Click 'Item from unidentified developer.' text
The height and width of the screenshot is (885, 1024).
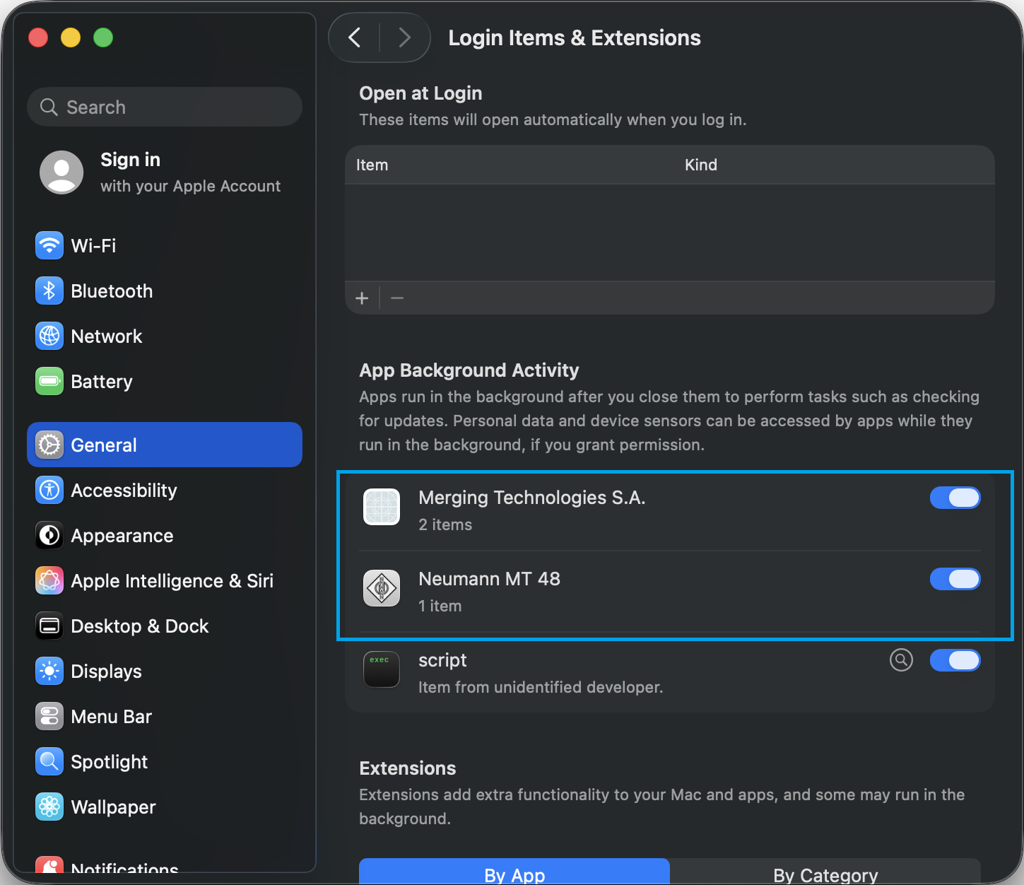click(541, 687)
